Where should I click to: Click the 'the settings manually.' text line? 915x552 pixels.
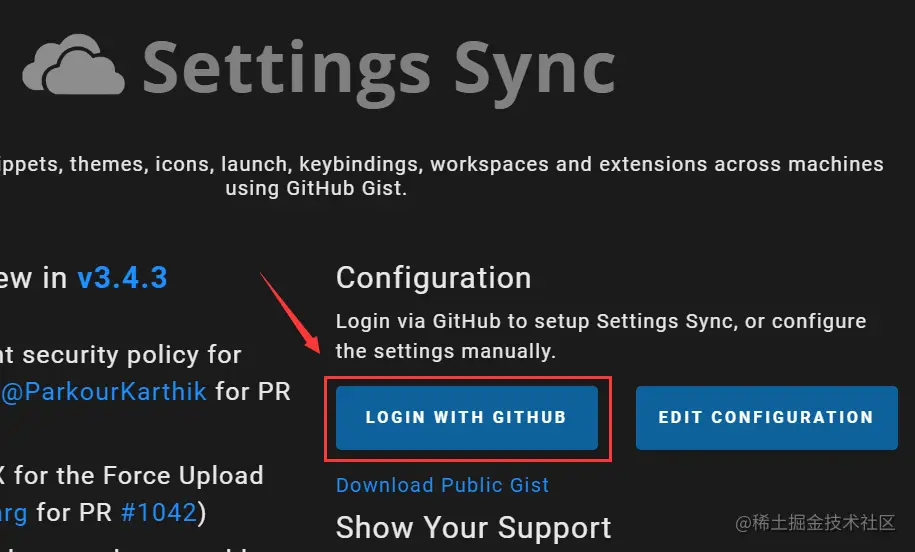point(446,351)
